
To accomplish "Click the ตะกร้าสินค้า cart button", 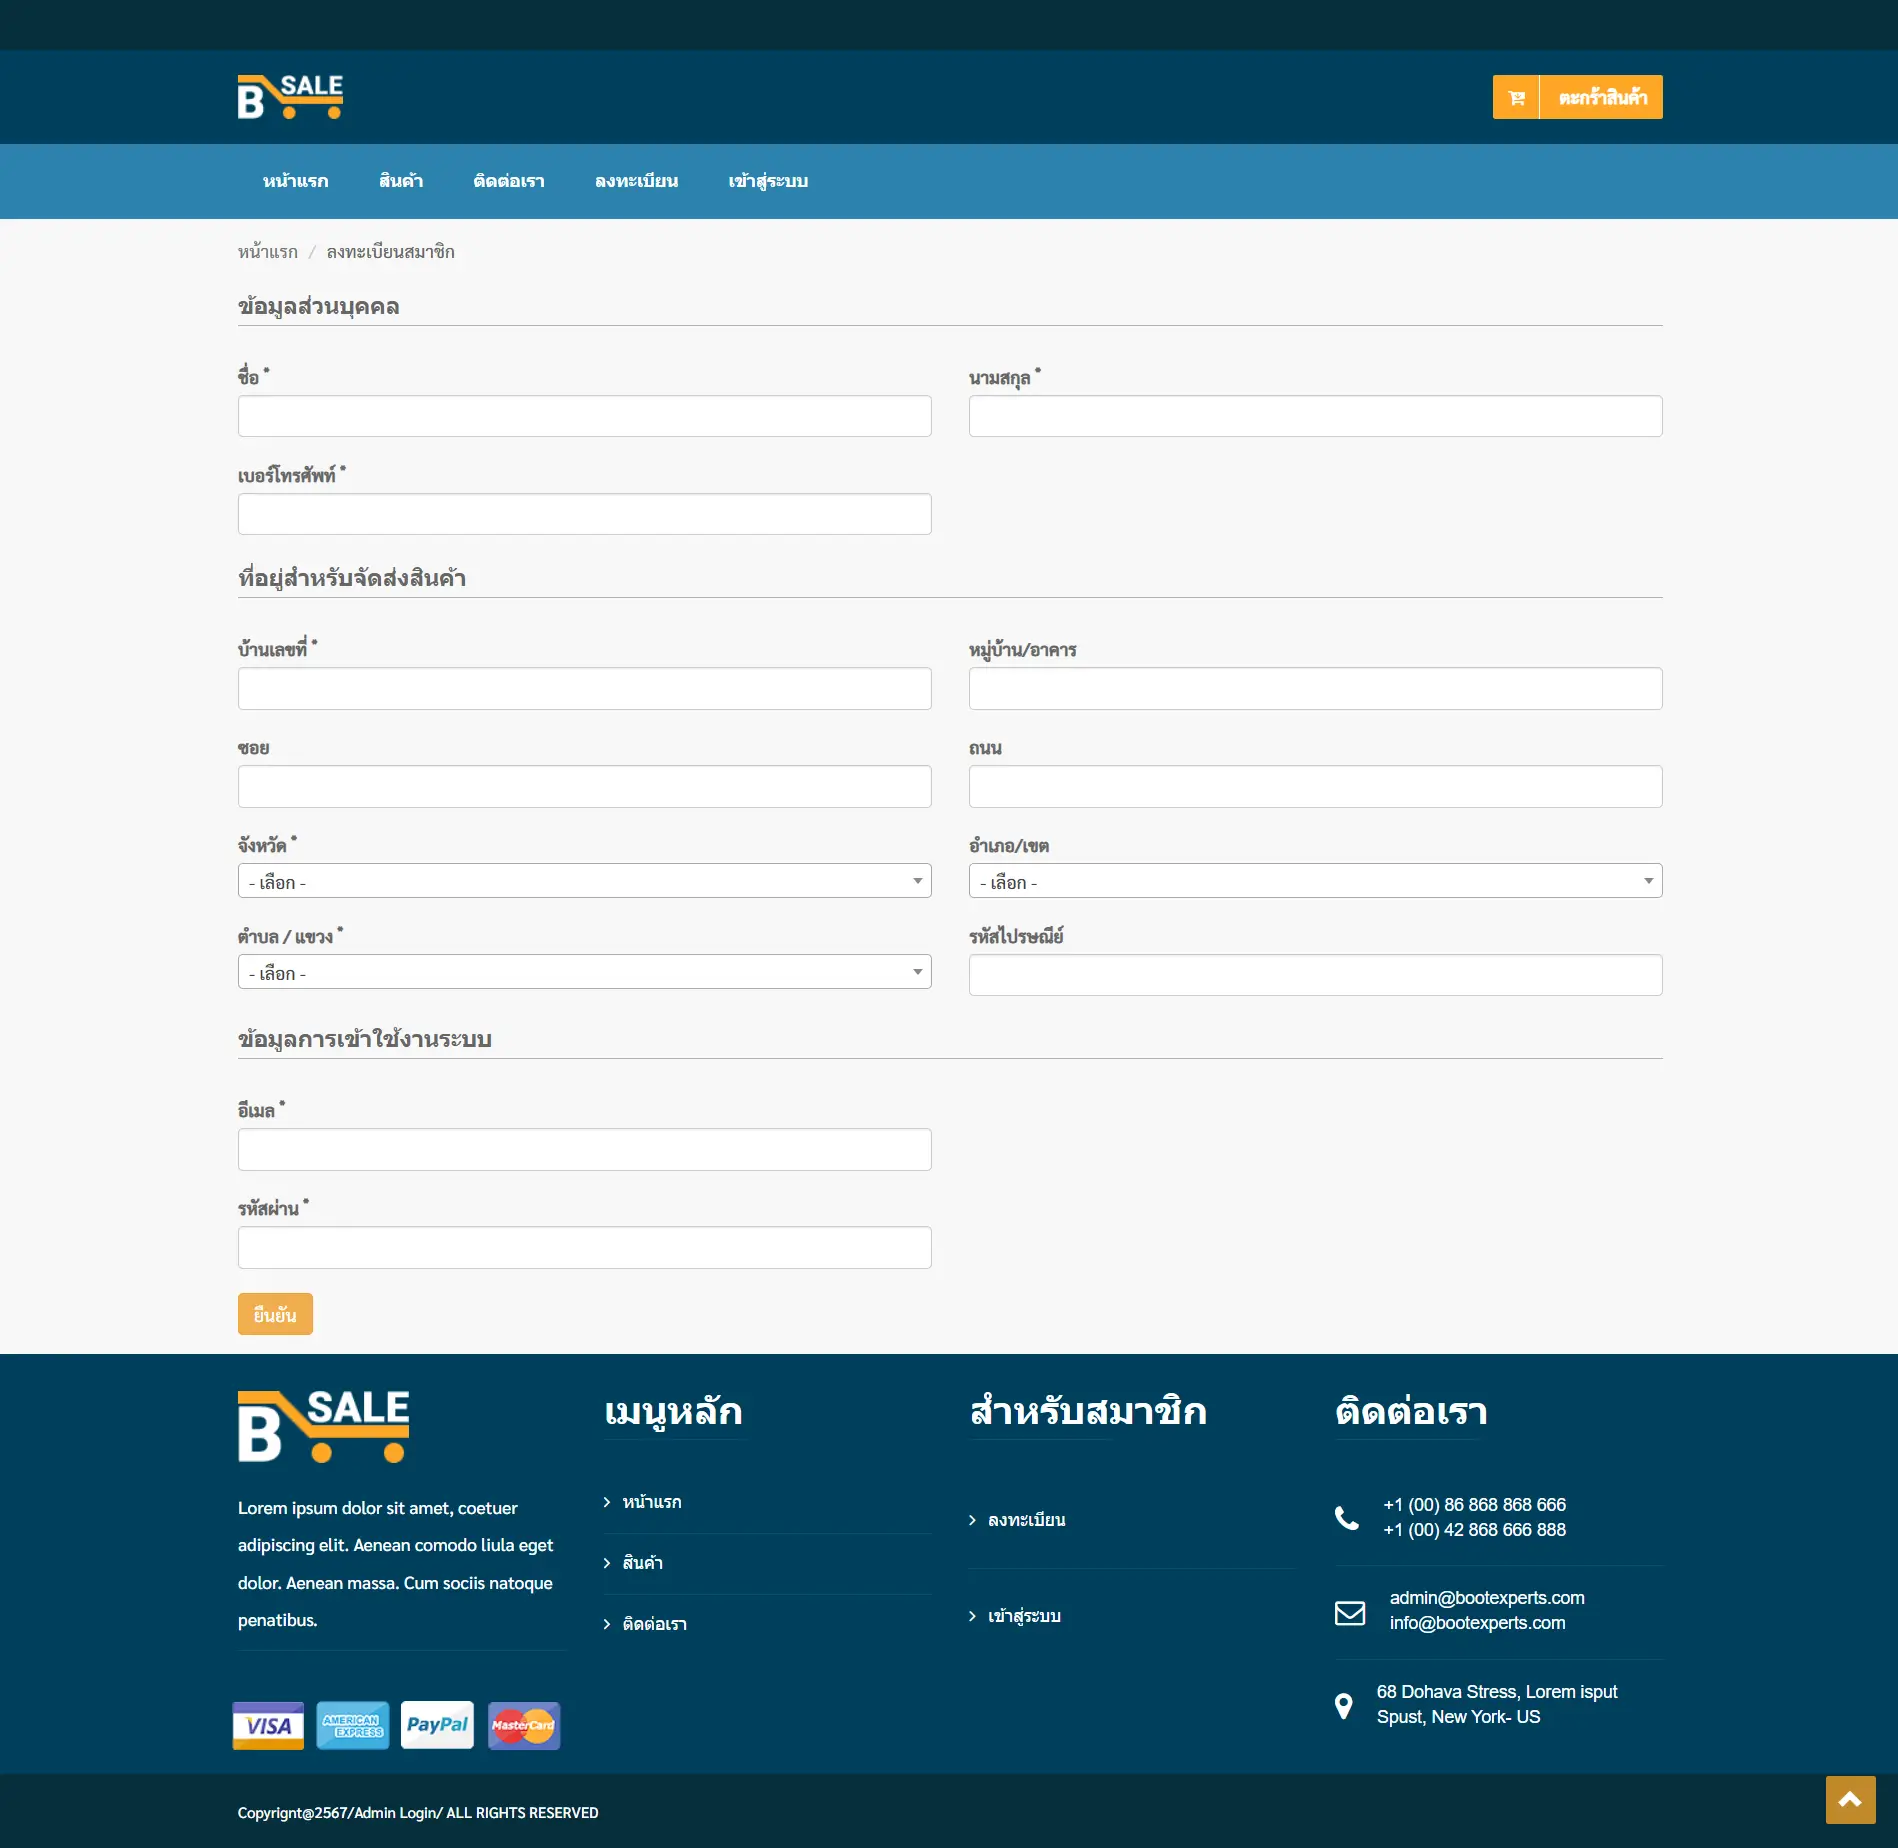I will [1600, 96].
